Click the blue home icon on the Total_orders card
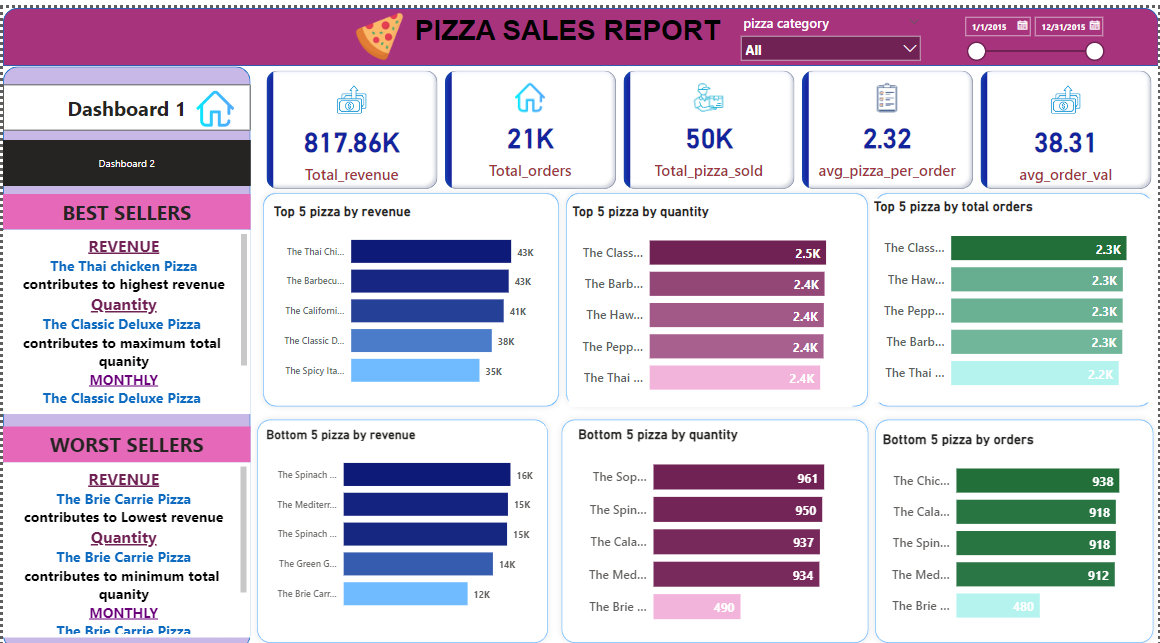The width and height of the screenshot is (1160, 643). [x=530, y=98]
